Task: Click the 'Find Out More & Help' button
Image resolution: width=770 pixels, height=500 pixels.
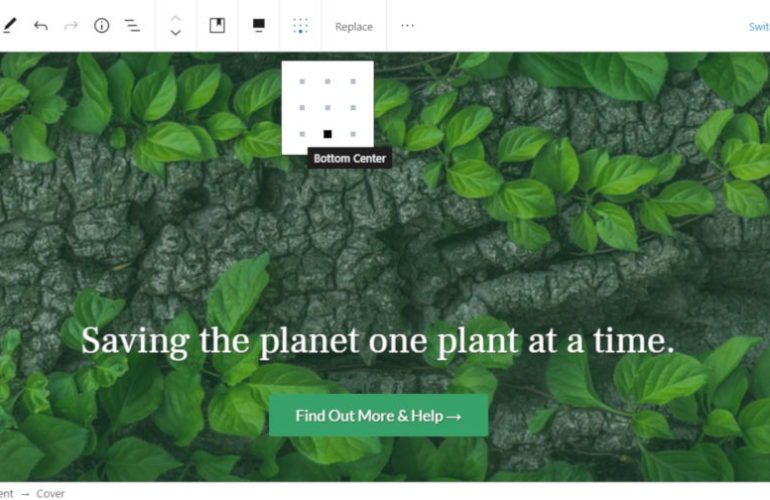Action: coord(378,415)
